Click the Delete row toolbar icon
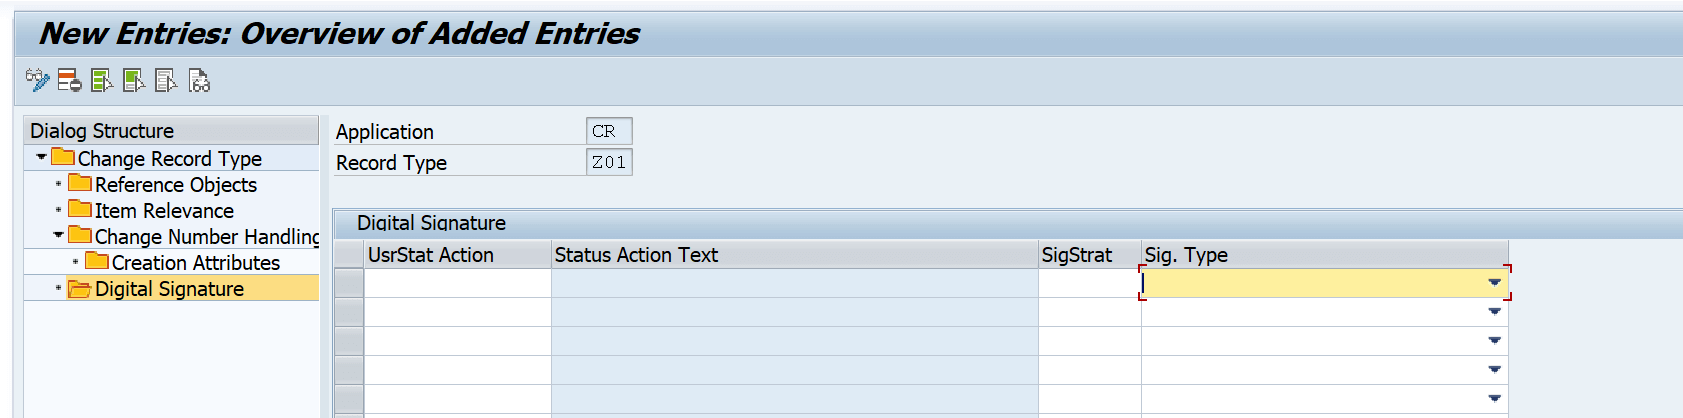Screen dimensions: 1683x418 click(x=69, y=80)
